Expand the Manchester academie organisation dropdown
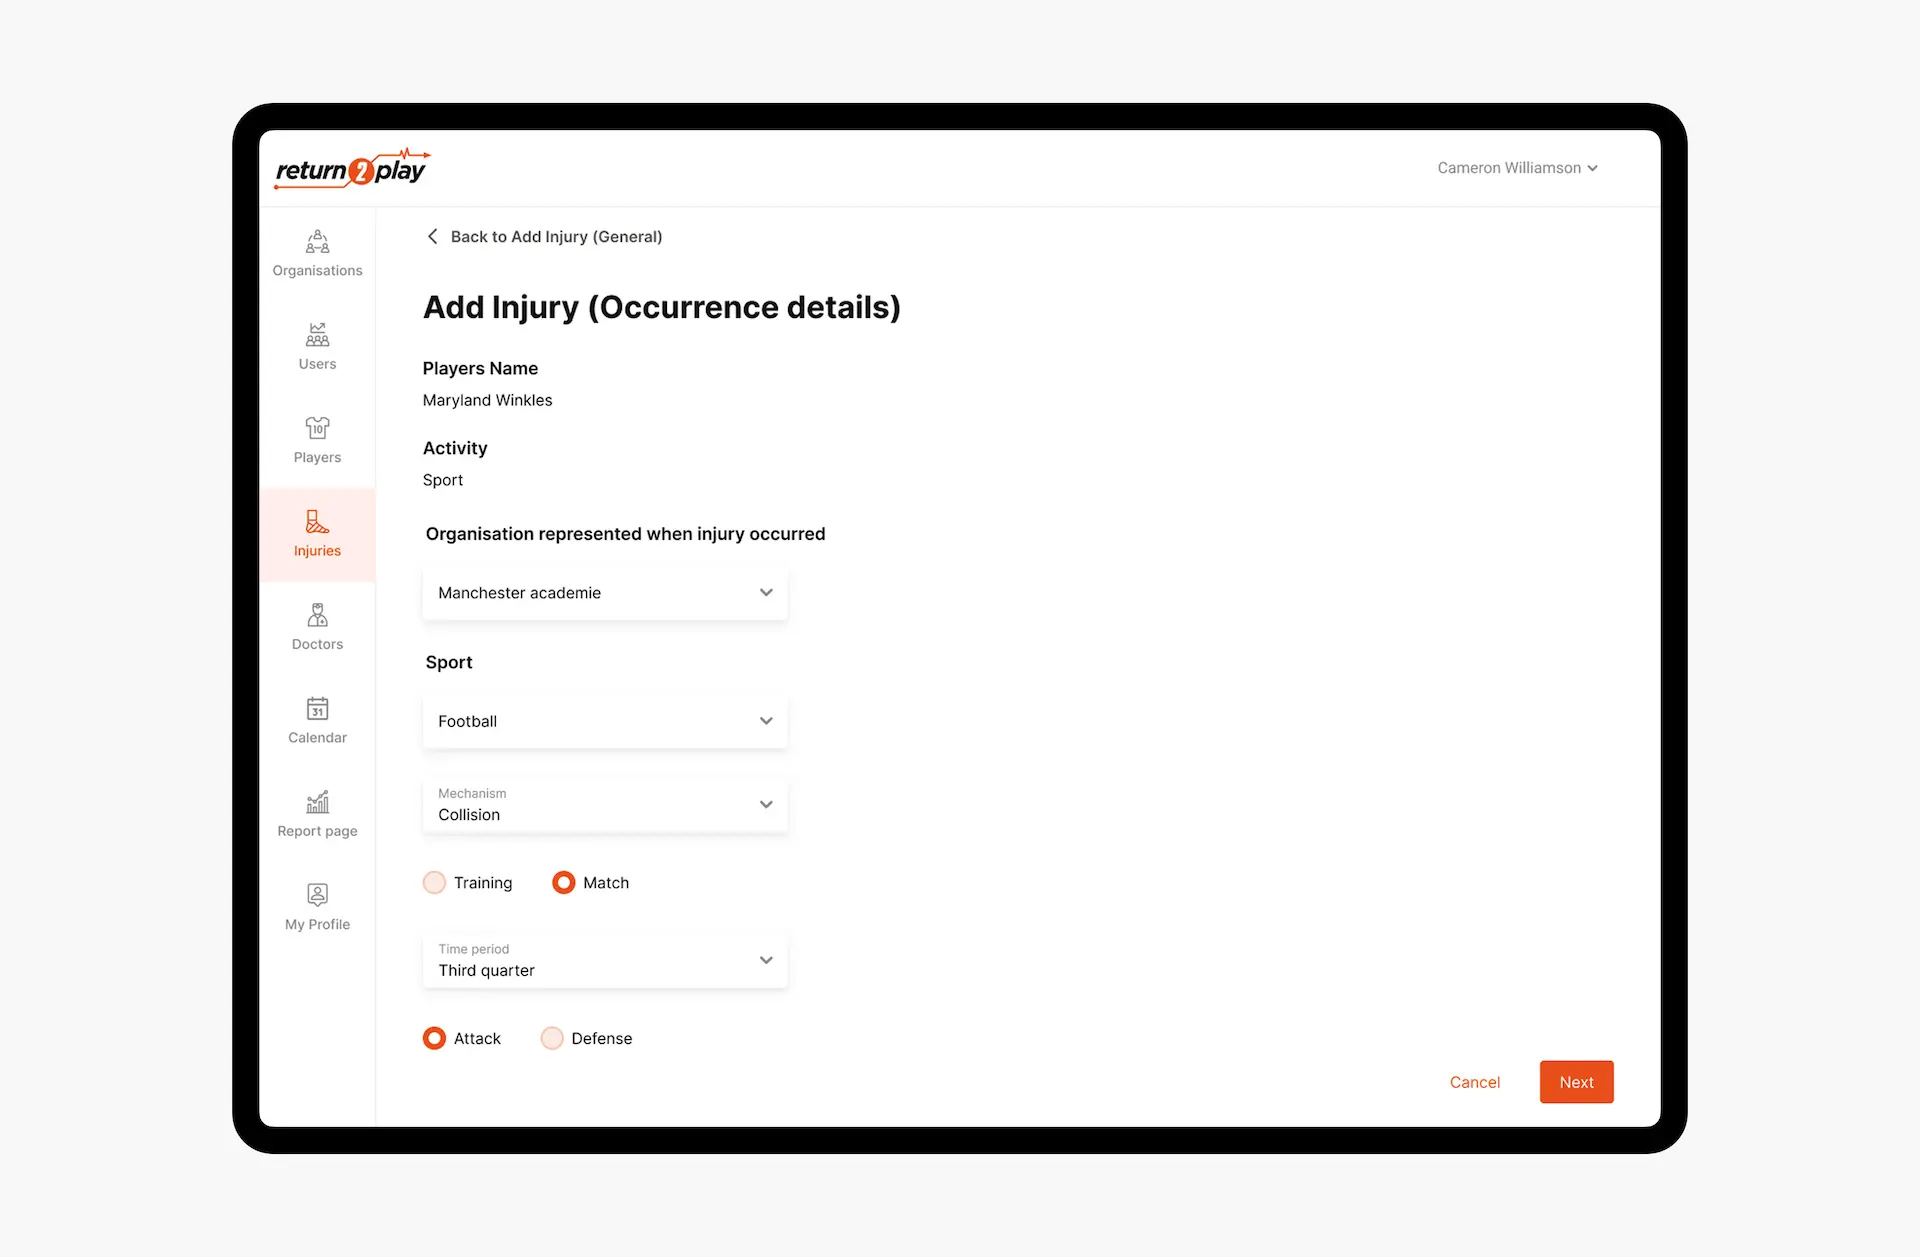The width and height of the screenshot is (1920, 1257). click(x=605, y=593)
